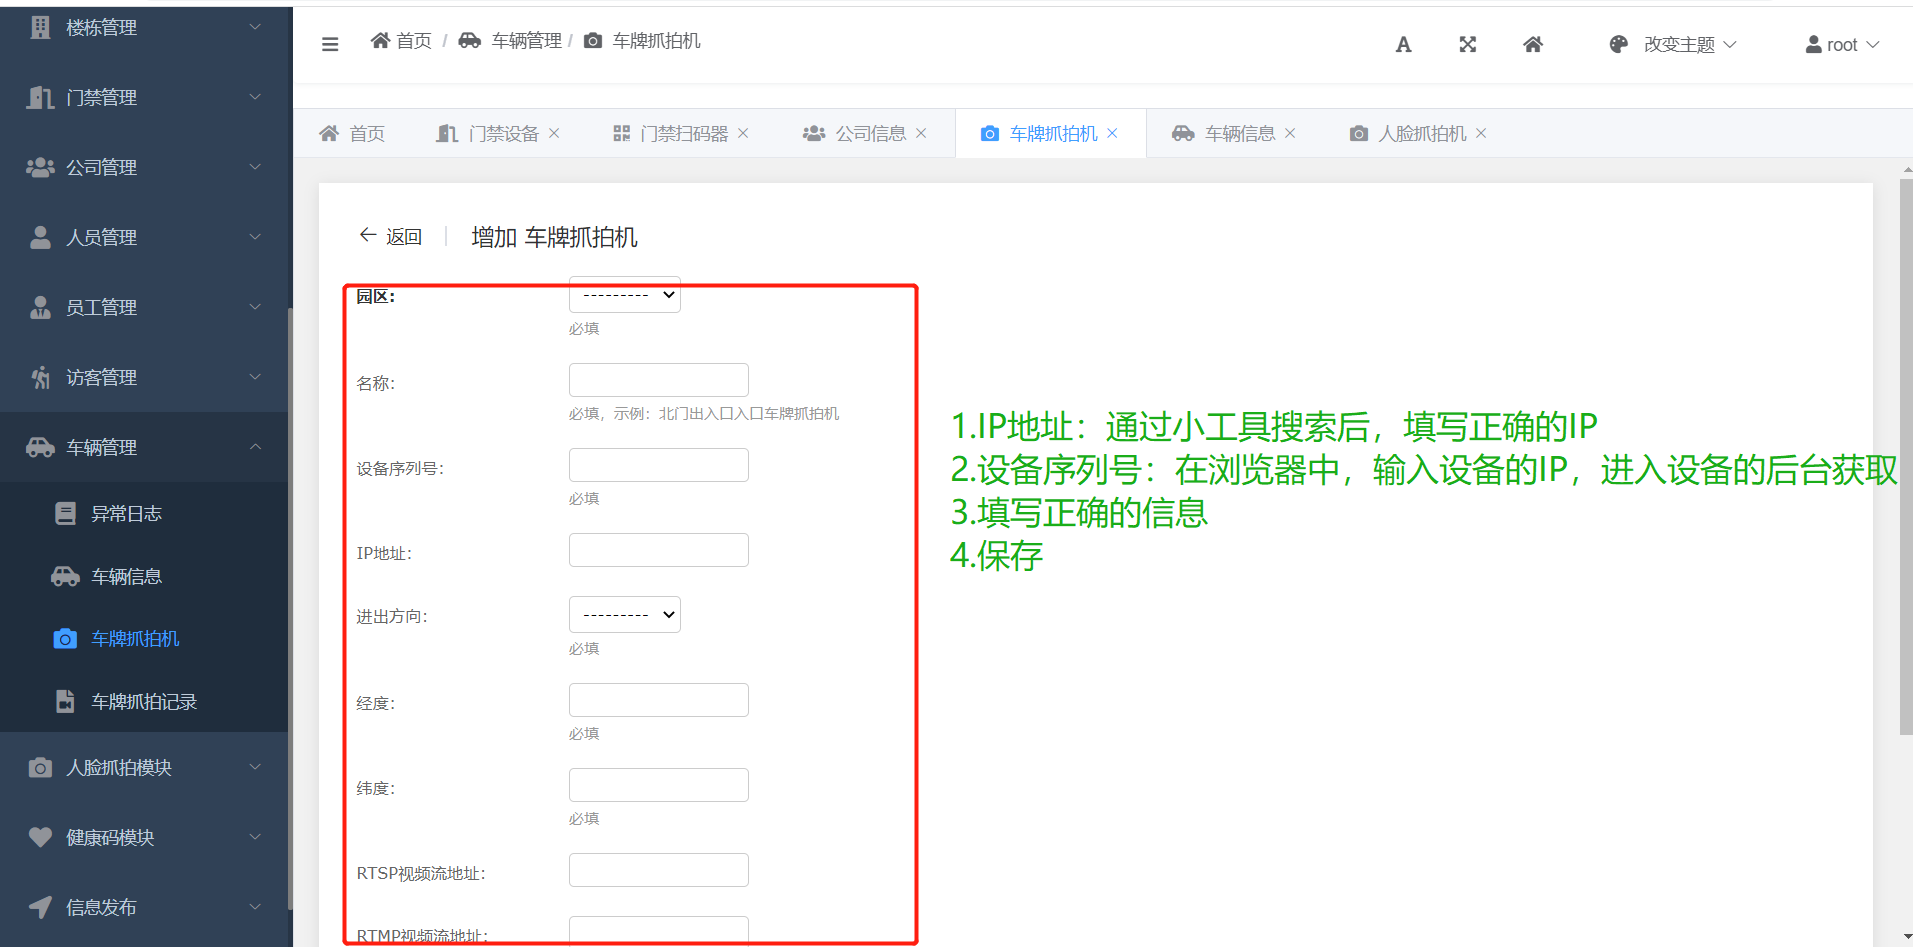
Task: Open 车牌抓拍记录 from the sidebar
Action: click(x=143, y=702)
